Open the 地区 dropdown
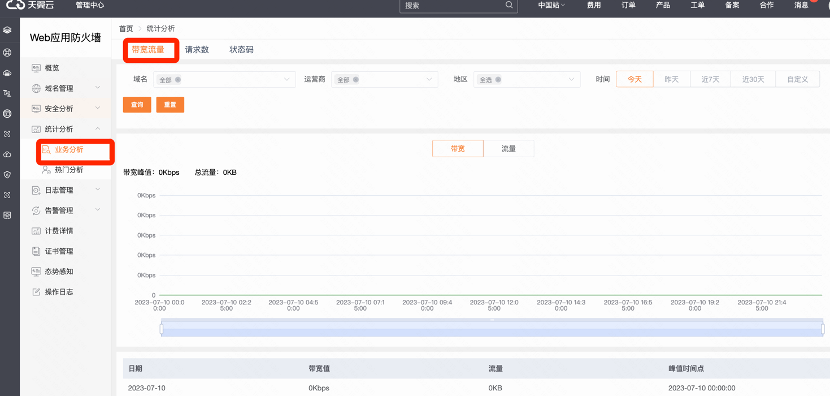This screenshot has height=396, width=830. point(527,79)
